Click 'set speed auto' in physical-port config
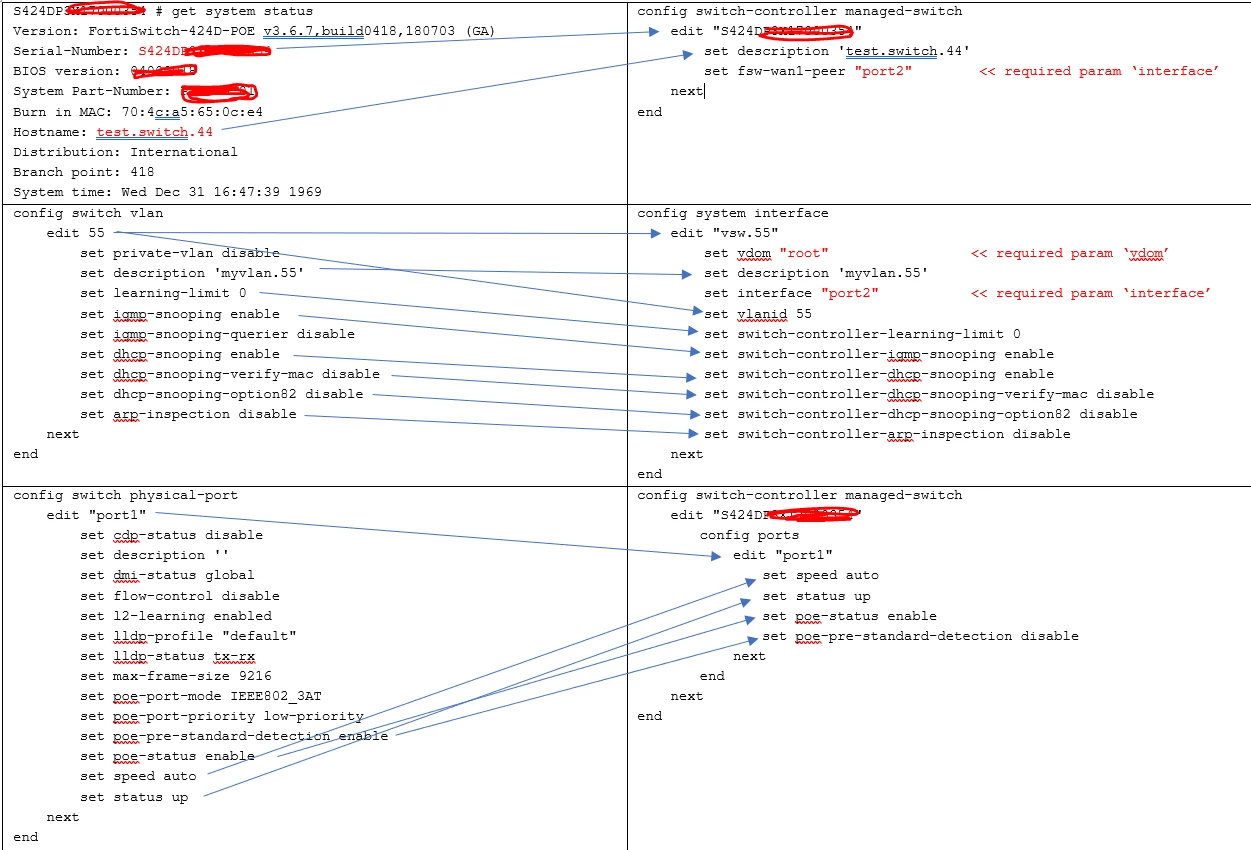Screen dimensions: 1251x850 point(138,776)
